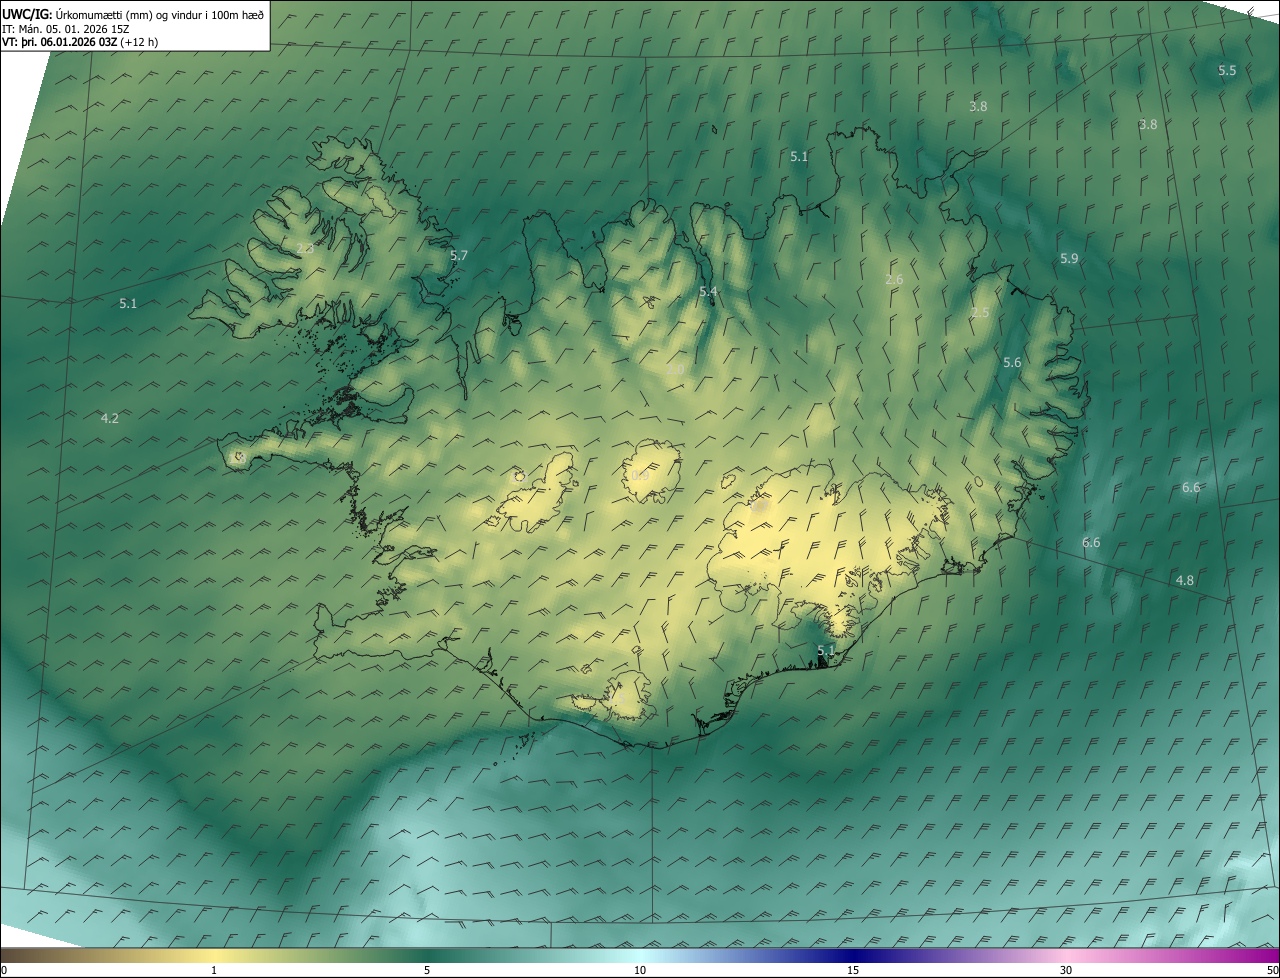The image size is (1280, 978).
Task: Select the valid time line 'VT: þri. 06.01.2026 03Z (+12 h)'
Action: [81, 42]
